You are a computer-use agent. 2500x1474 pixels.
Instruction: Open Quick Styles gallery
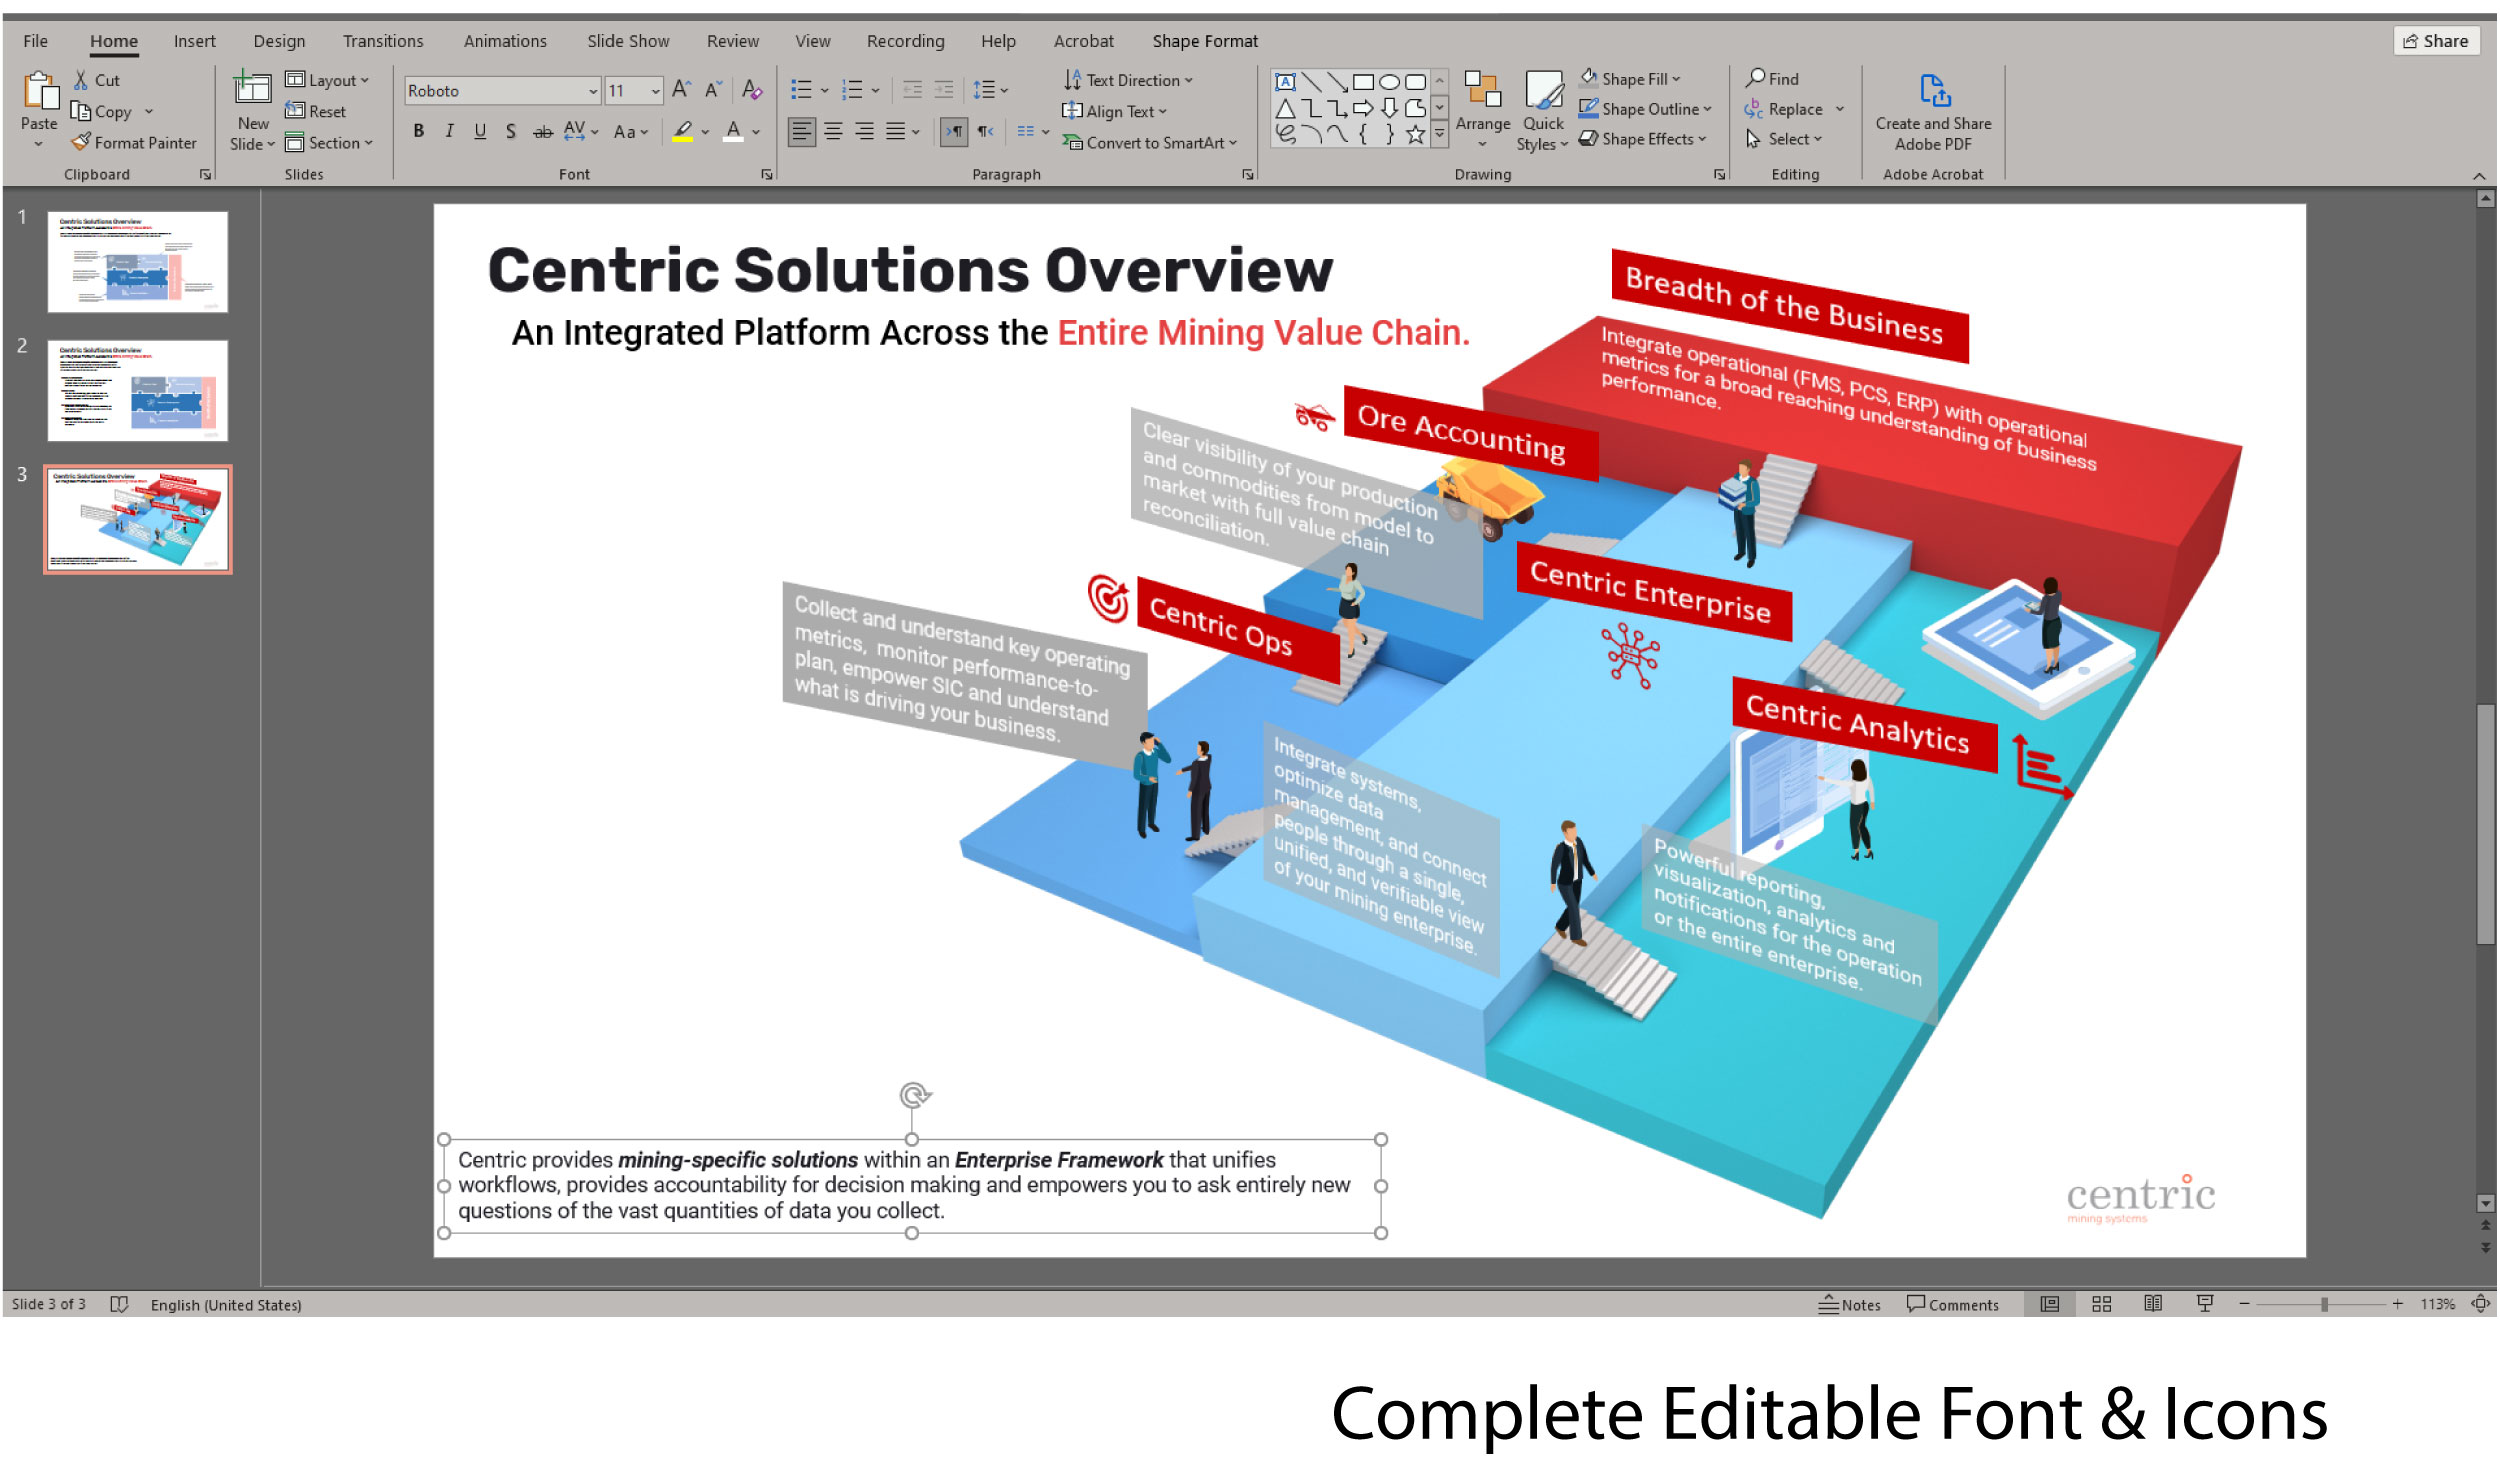[x=1543, y=110]
